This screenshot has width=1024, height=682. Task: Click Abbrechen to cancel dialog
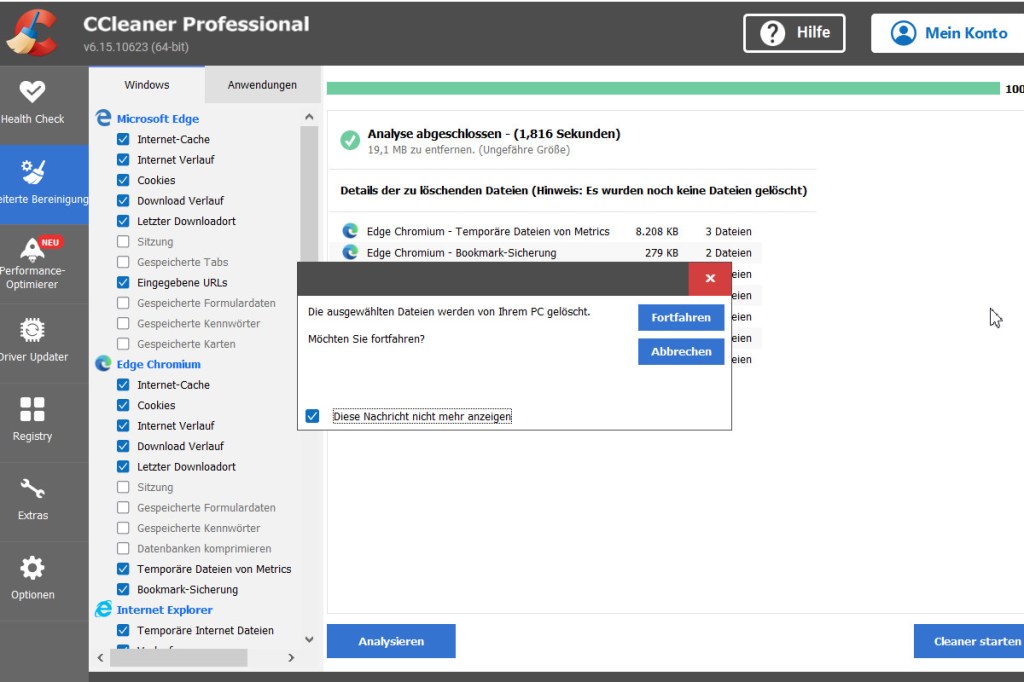[x=680, y=351]
